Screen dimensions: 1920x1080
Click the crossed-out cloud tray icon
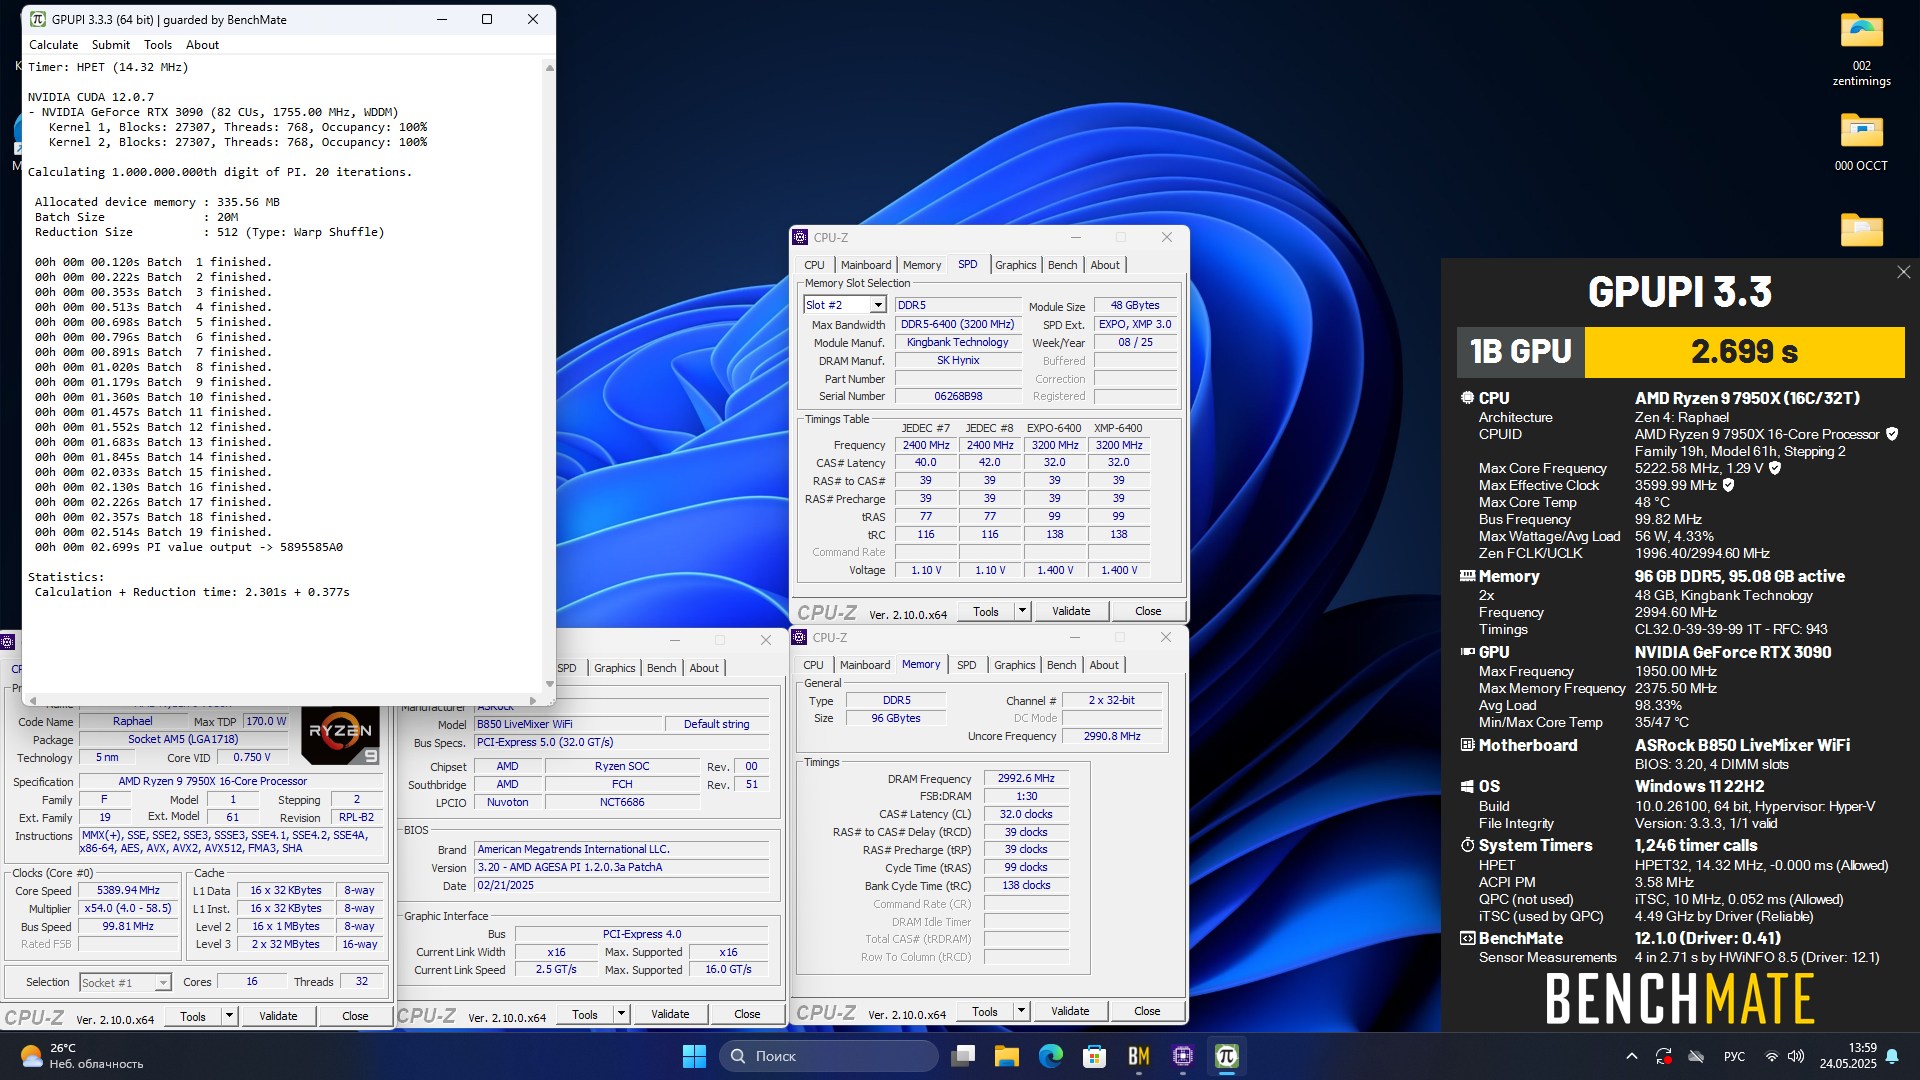point(1696,1056)
